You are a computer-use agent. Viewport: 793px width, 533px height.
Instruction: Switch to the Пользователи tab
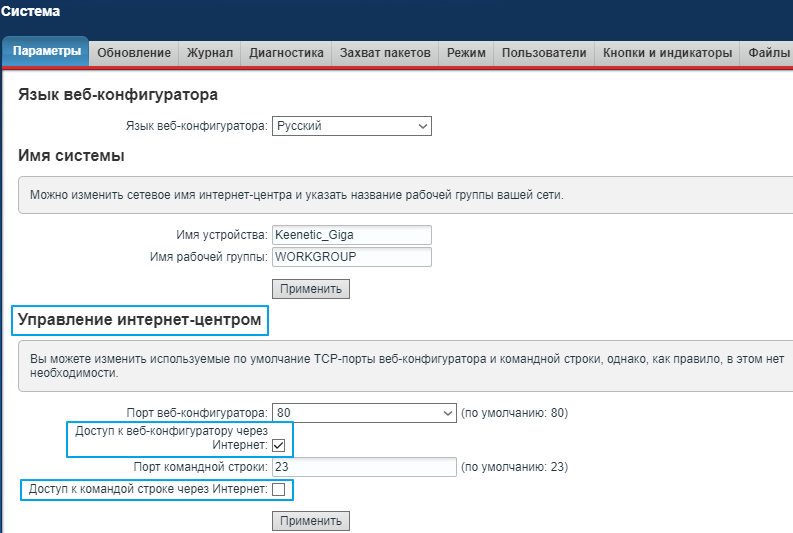pyautogui.click(x=544, y=53)
